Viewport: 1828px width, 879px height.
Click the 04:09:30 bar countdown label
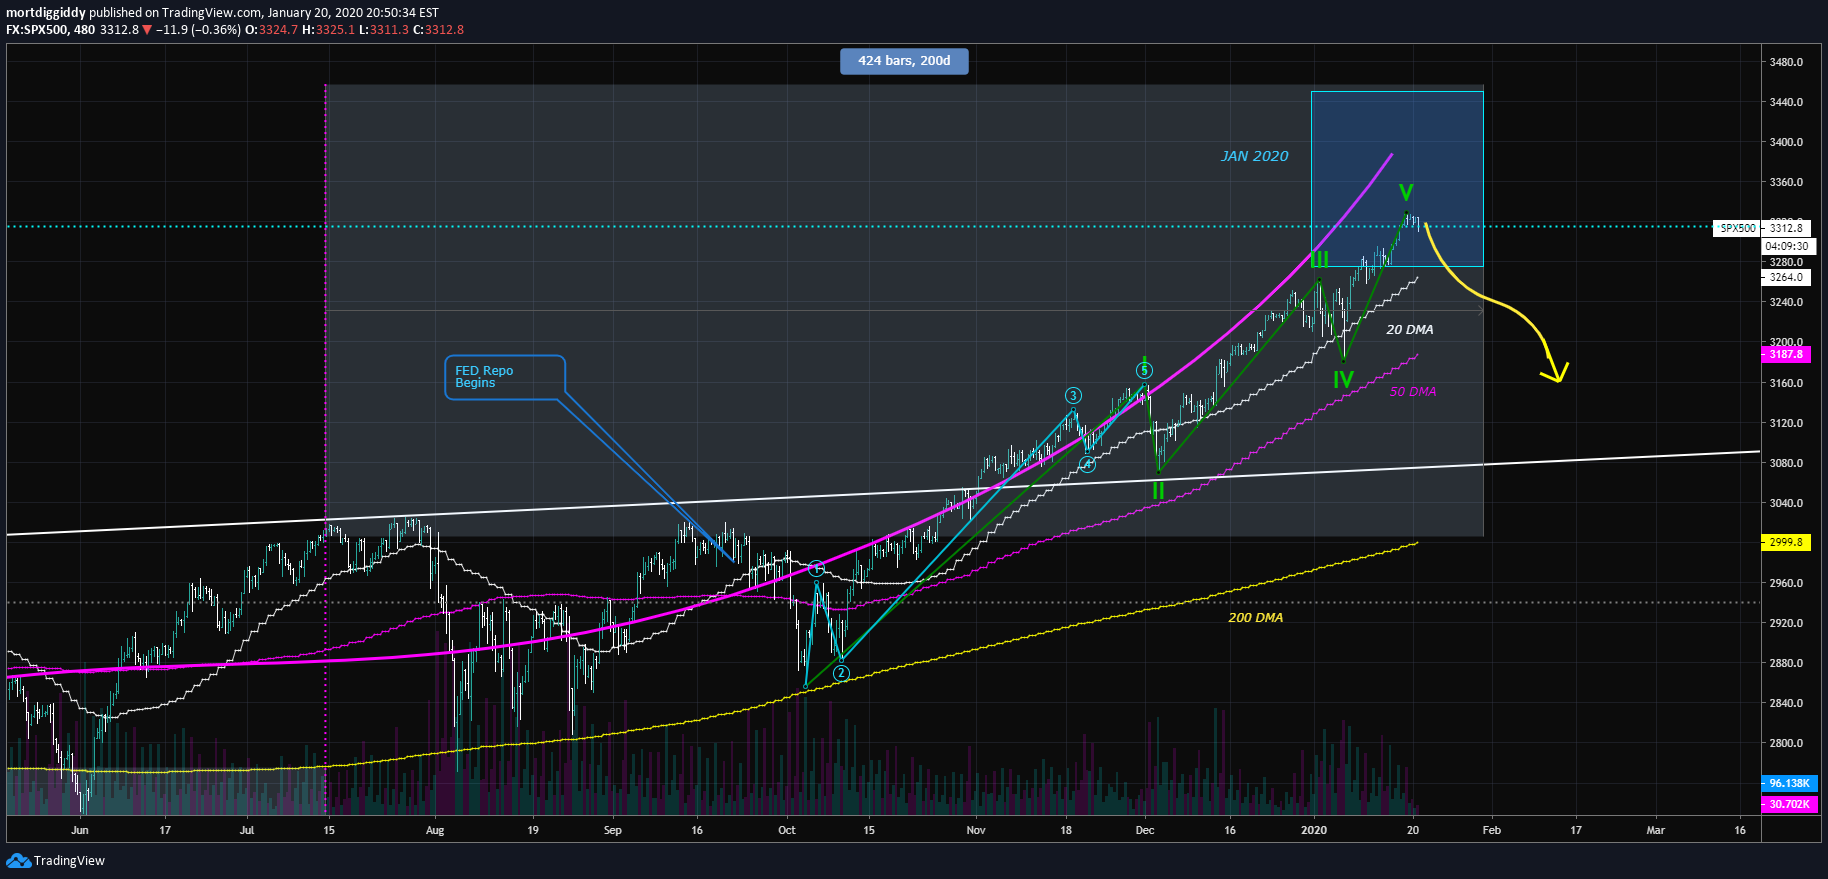click(x=1786, y=246)
